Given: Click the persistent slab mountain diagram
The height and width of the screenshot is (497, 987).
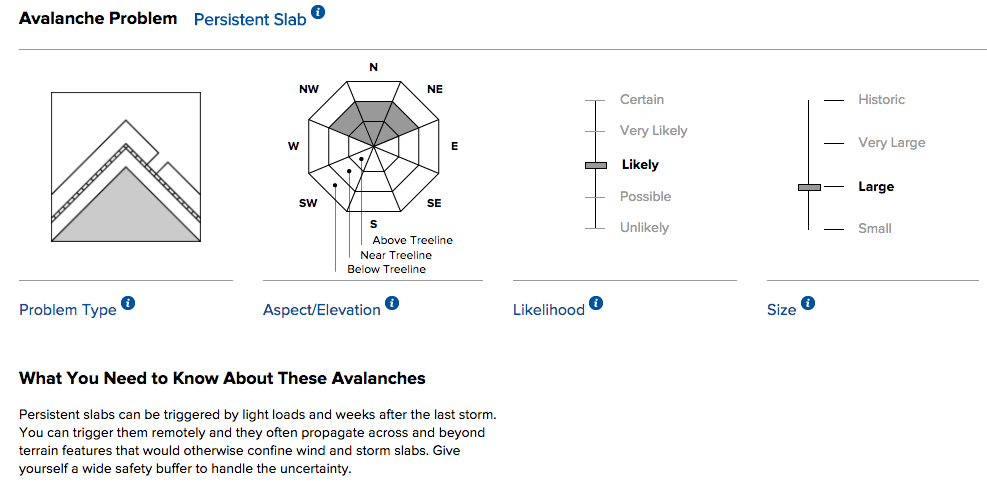Looking at the screenshot, I should pyautogui.click(x=126, y=167).
